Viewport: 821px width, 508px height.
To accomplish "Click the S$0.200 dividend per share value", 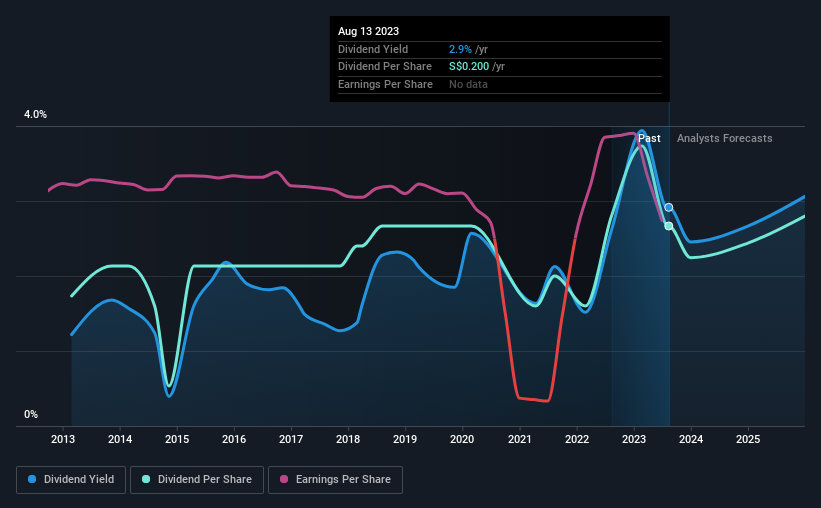I will point(469,67).
